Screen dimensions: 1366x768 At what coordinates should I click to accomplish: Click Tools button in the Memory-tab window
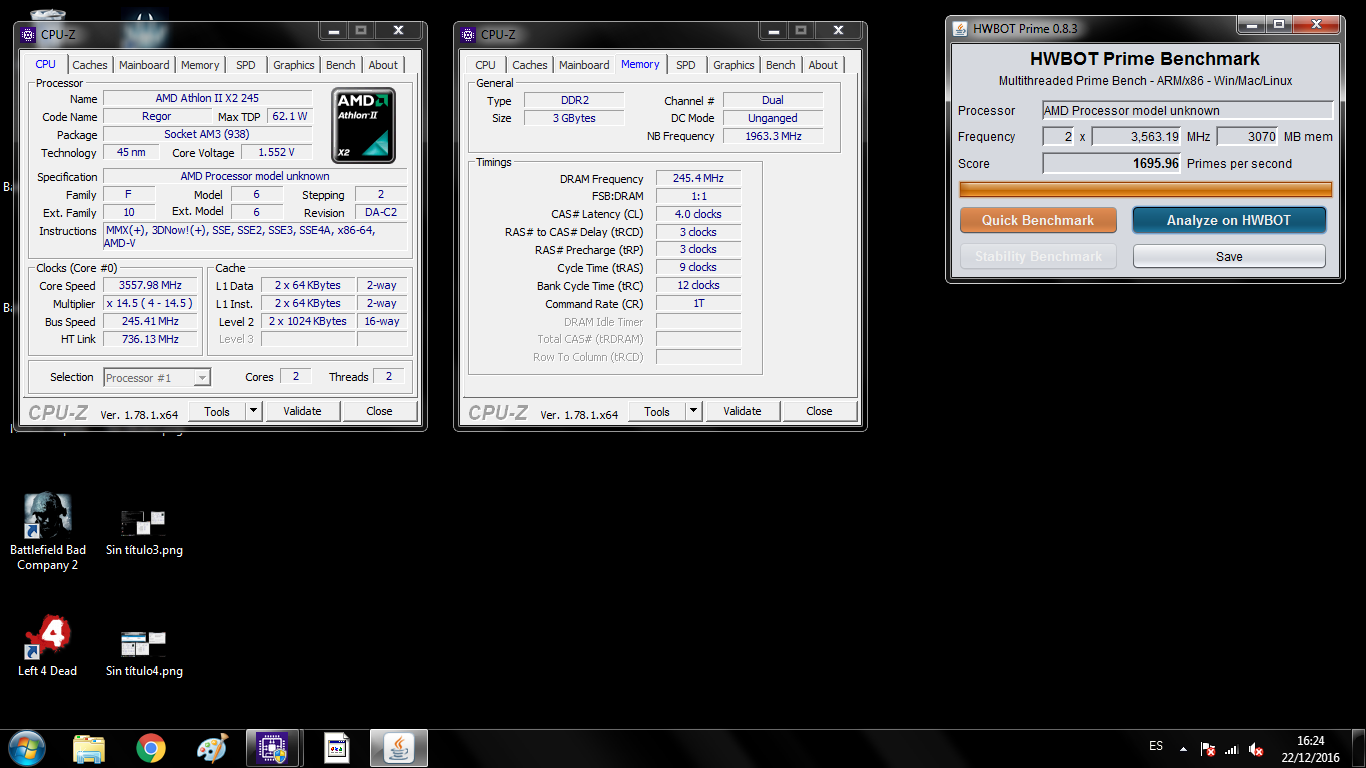pyautogui.click(x=657, y=411)
